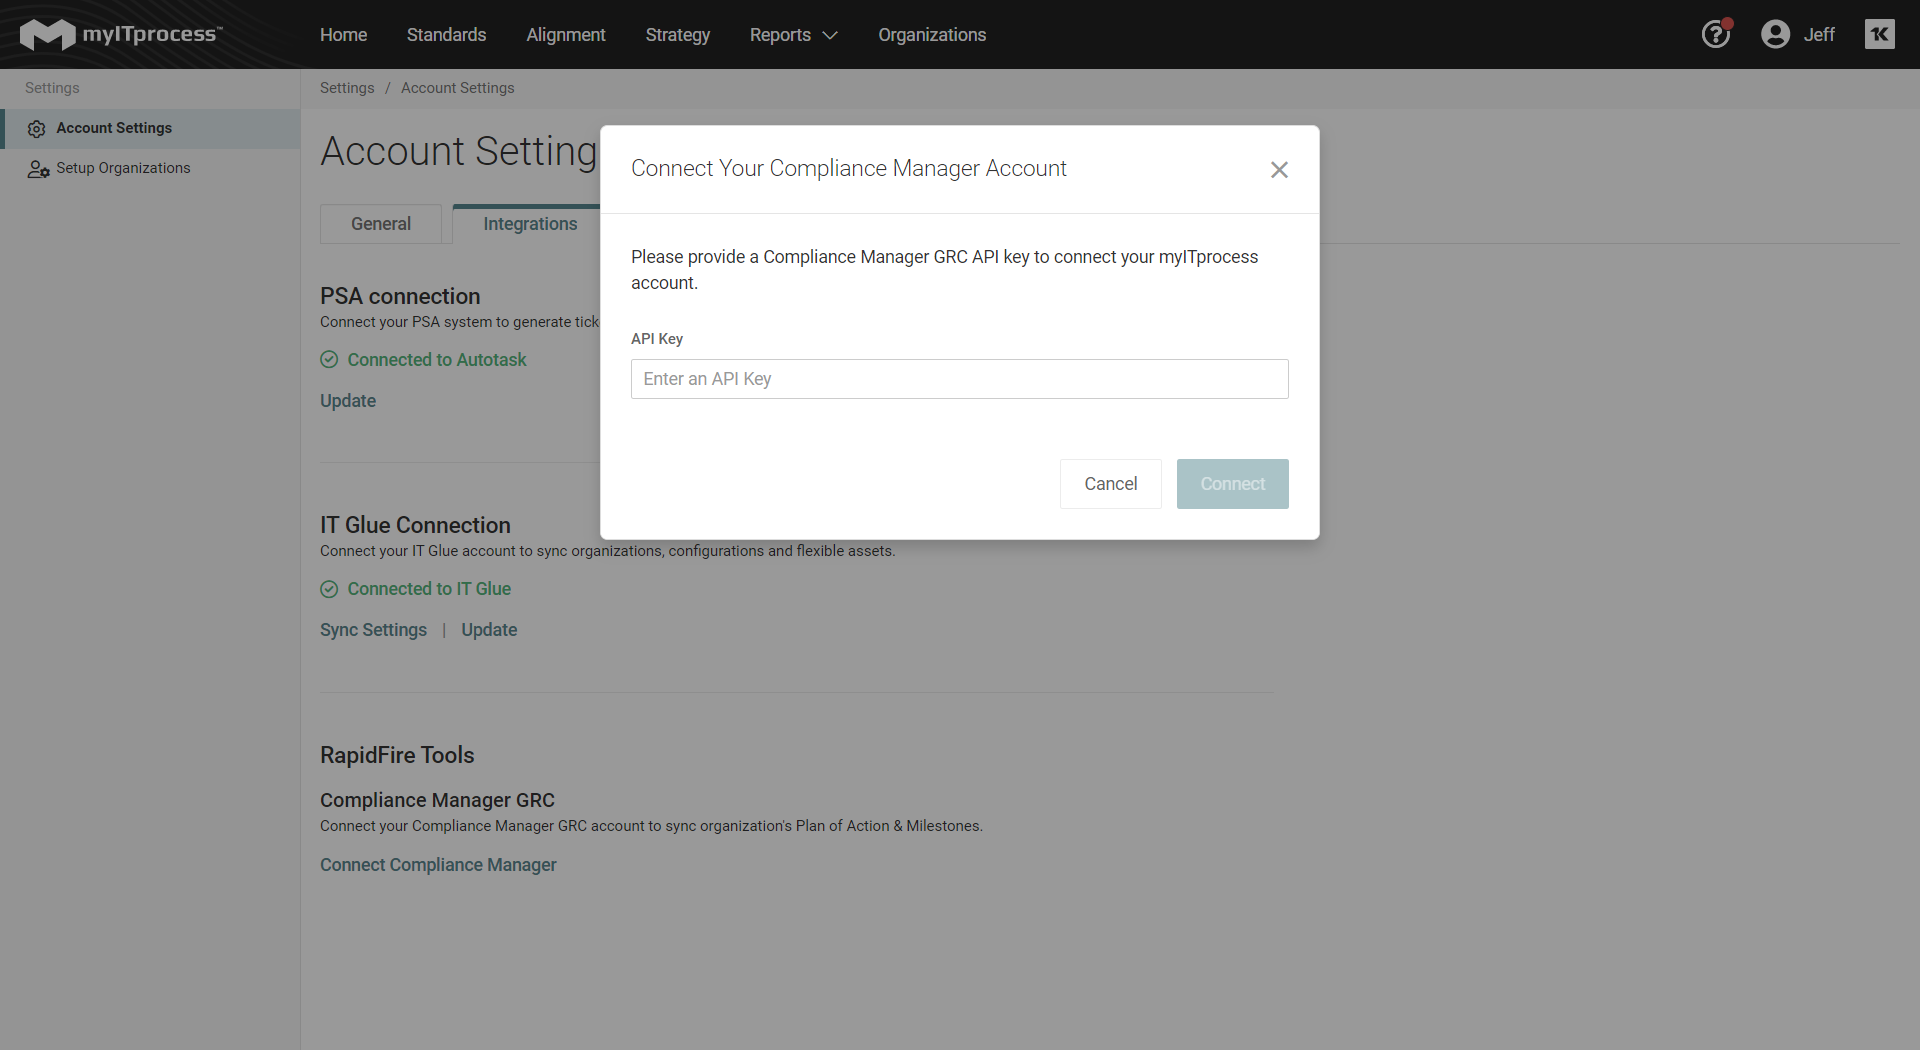1920x1050 pixels.
Task: Click the myITprocess logo
Action: [121, 34]
